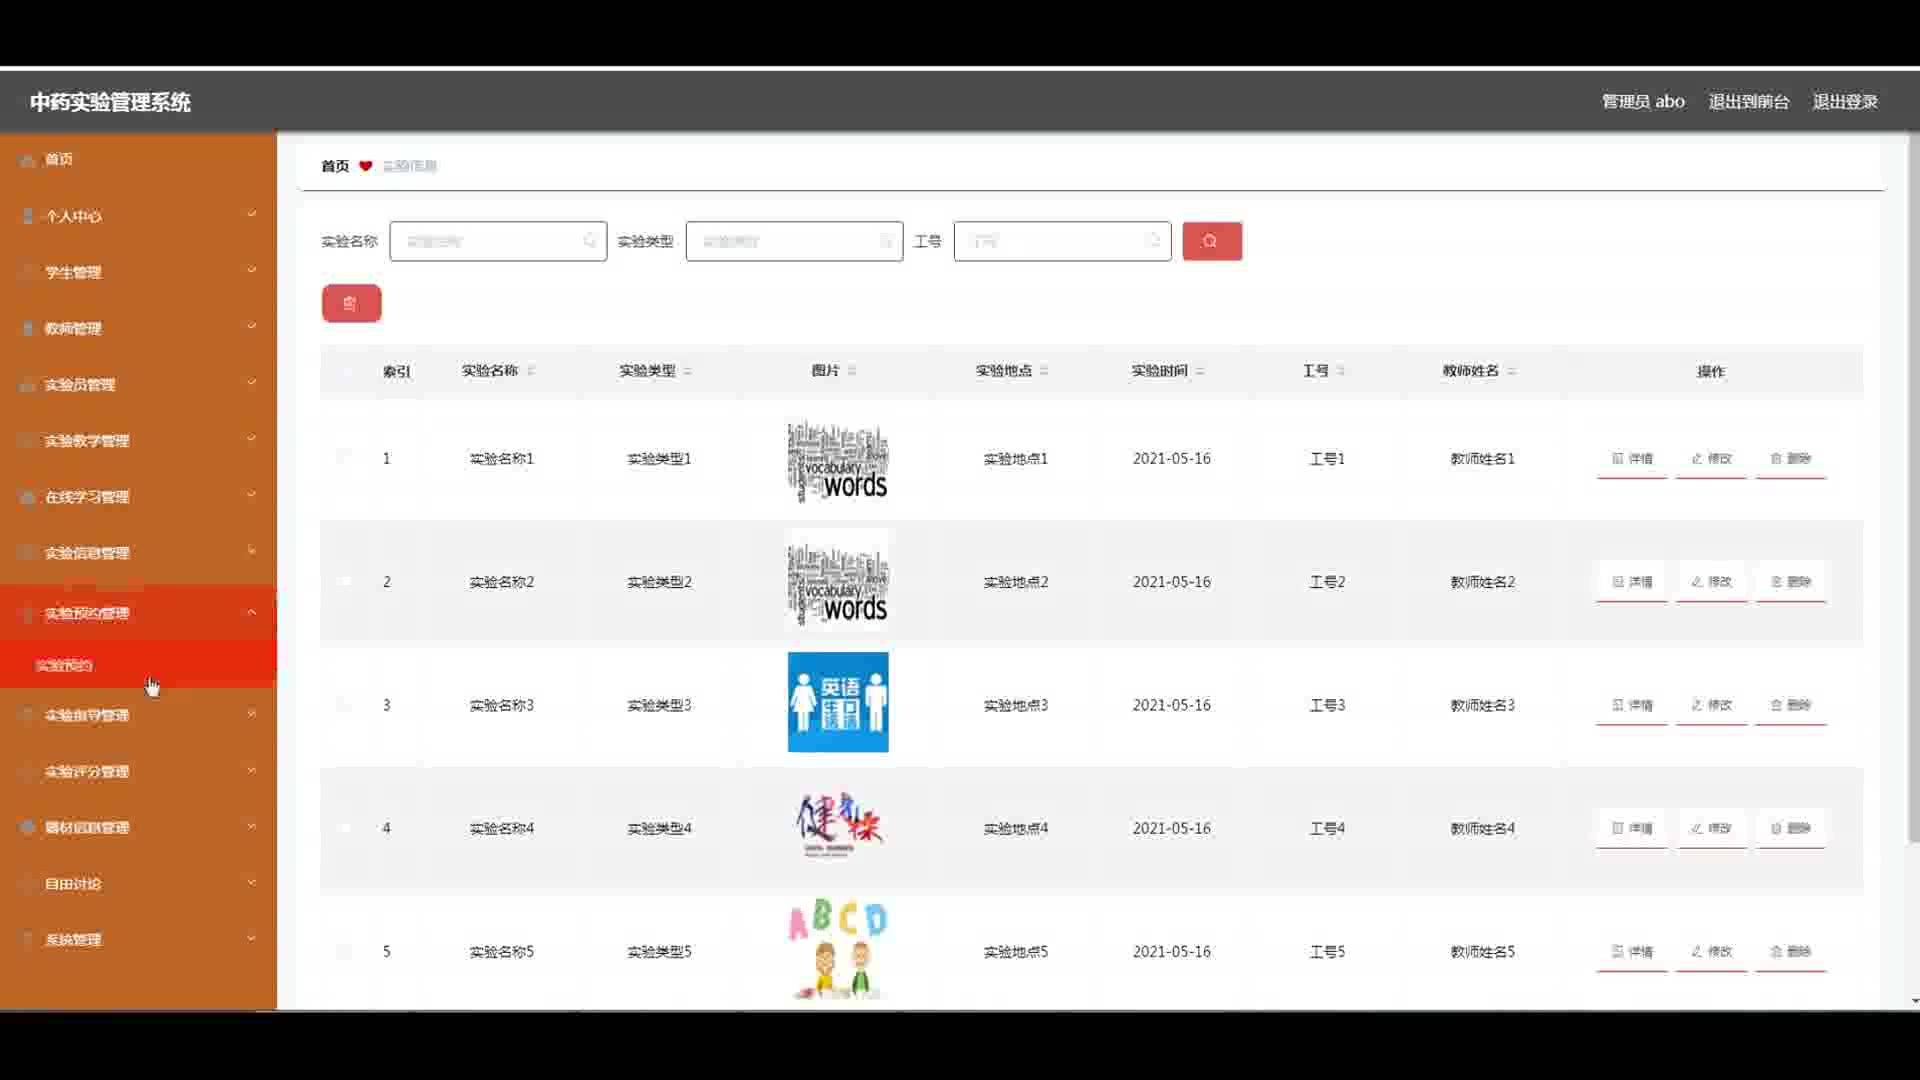Click the 个人中心 sidebar icon

[28, 216]
